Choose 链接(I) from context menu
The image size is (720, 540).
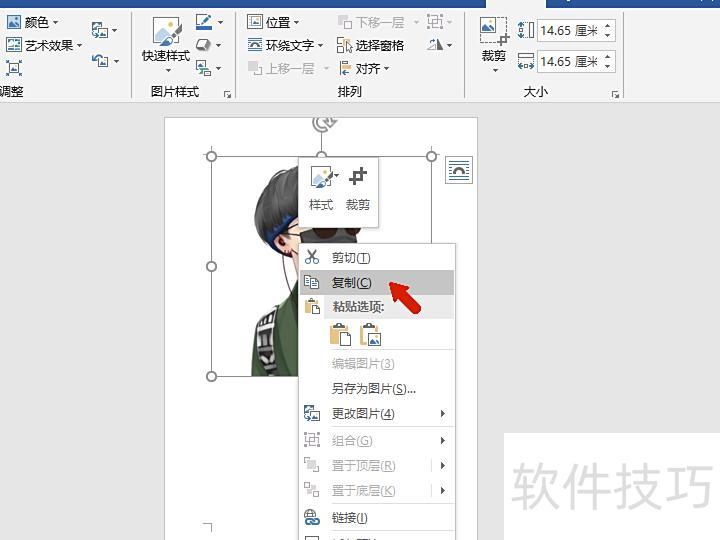point(377,518)
